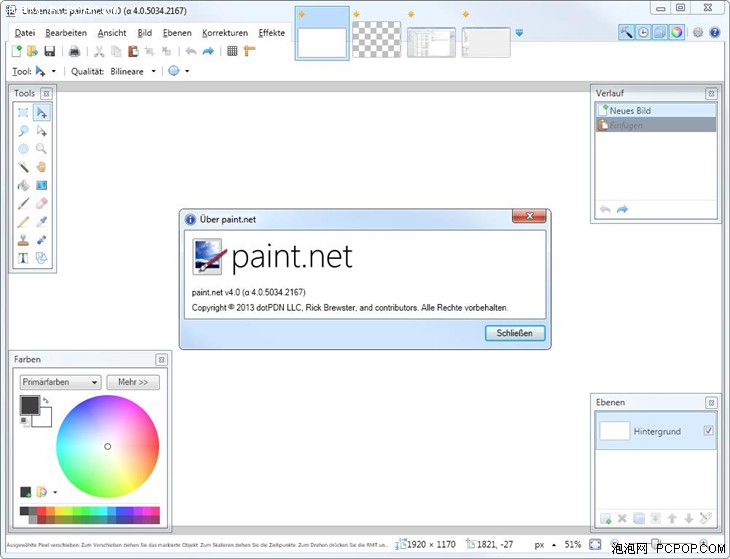The image size is (730, 559).
Task: Toggle the pixel grid display
Action: point(232,51)
